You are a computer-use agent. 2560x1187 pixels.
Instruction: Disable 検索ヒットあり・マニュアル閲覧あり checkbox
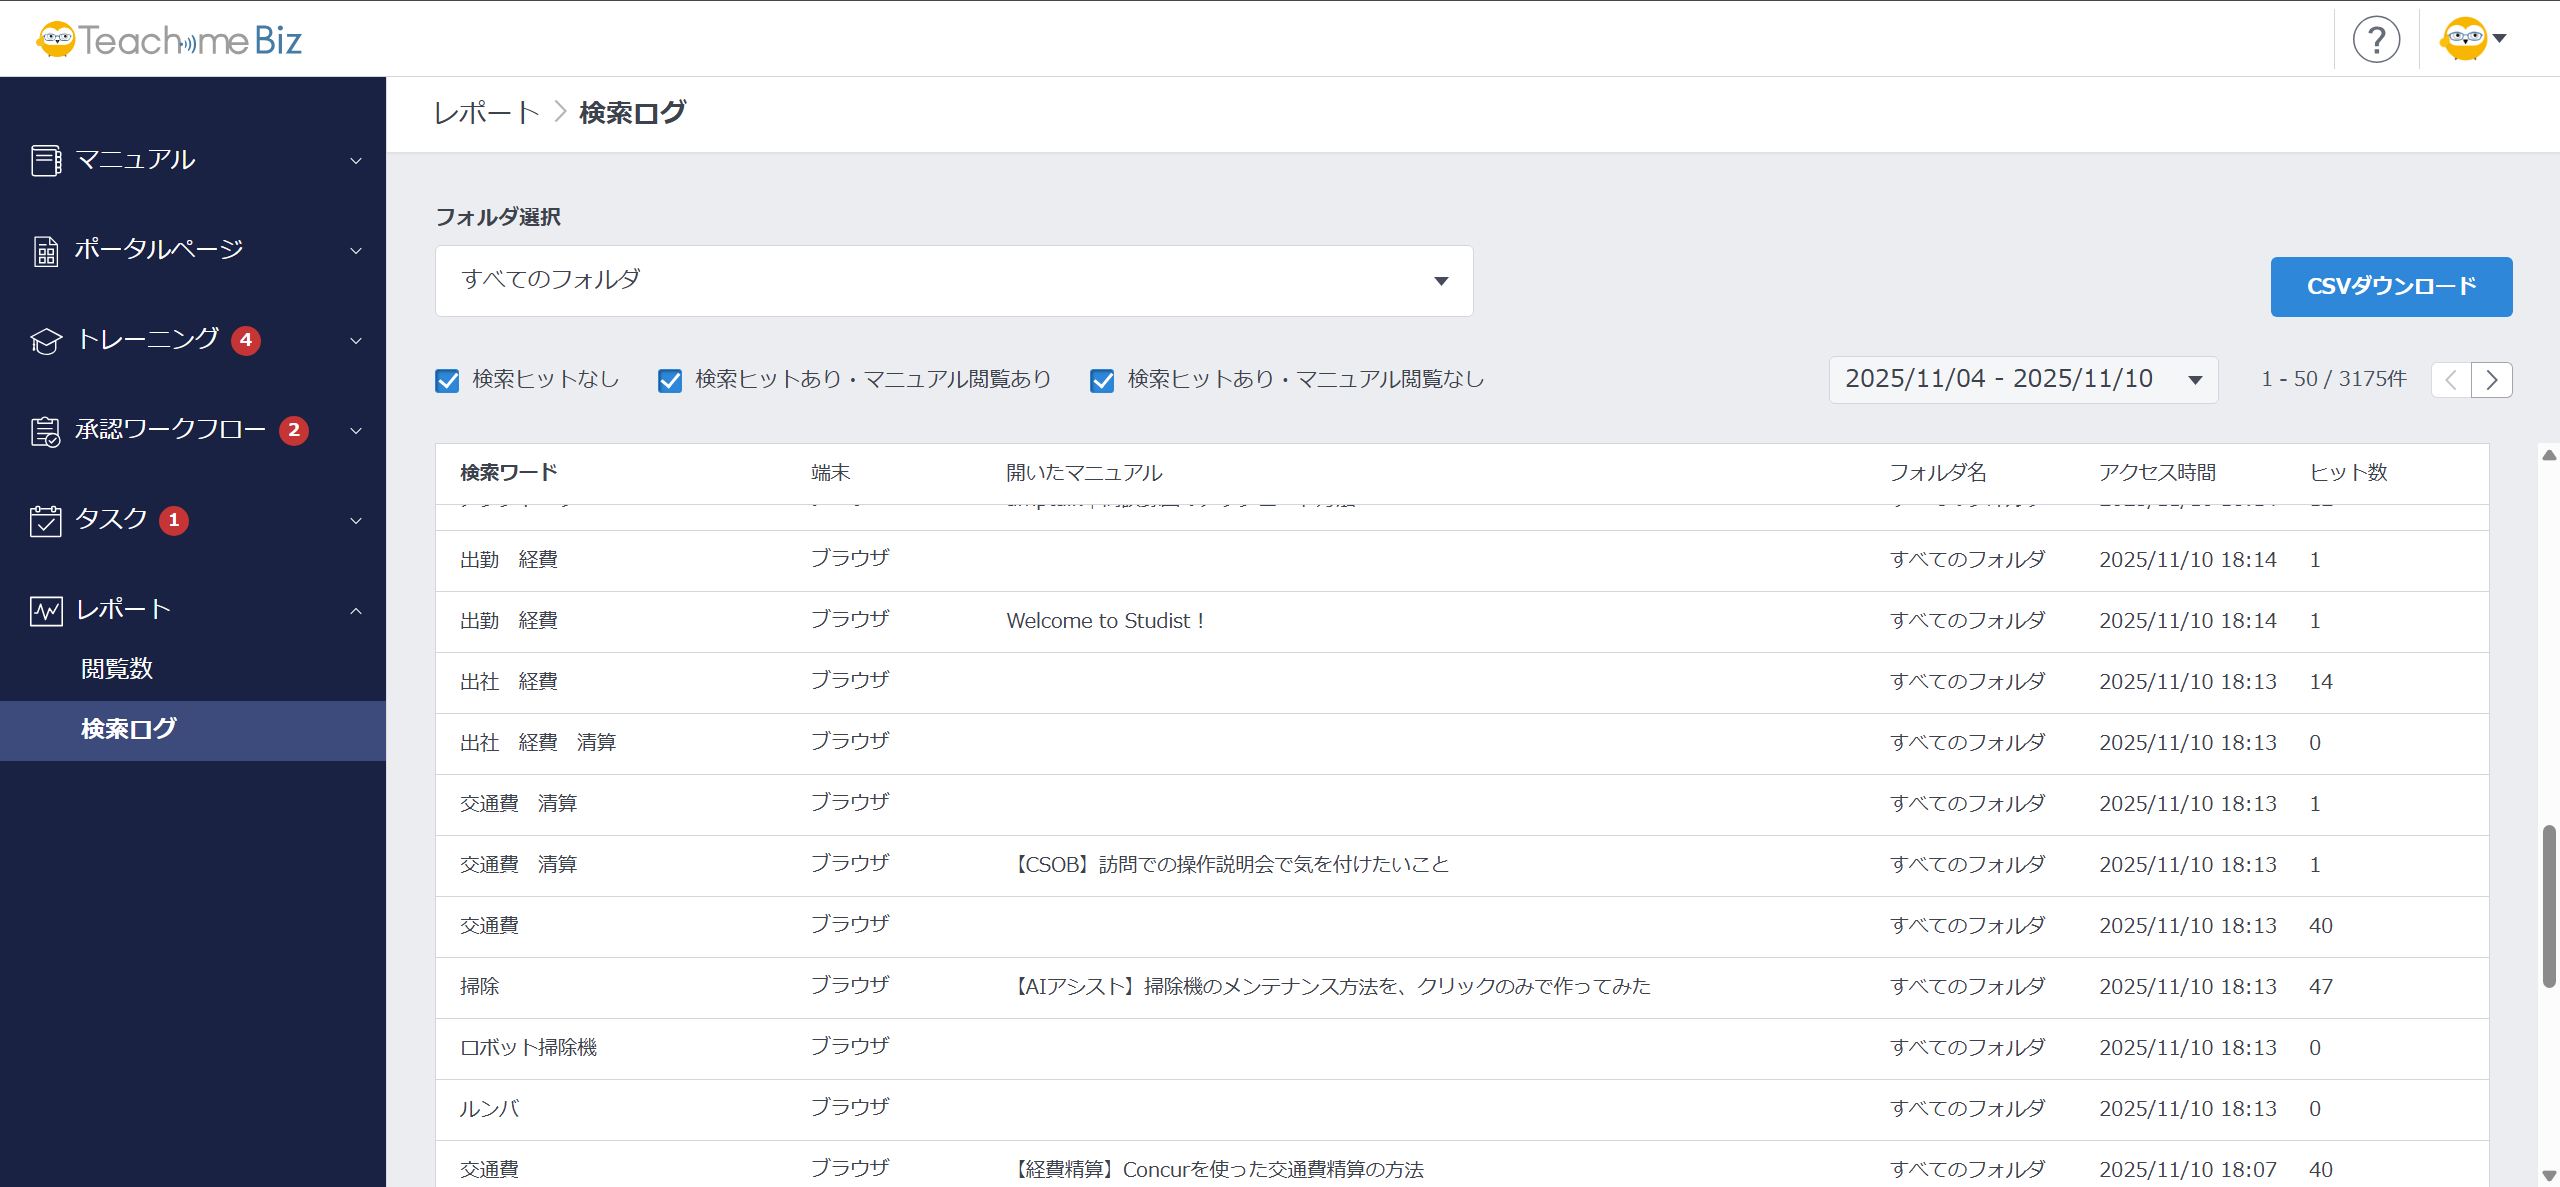point(670,380)
